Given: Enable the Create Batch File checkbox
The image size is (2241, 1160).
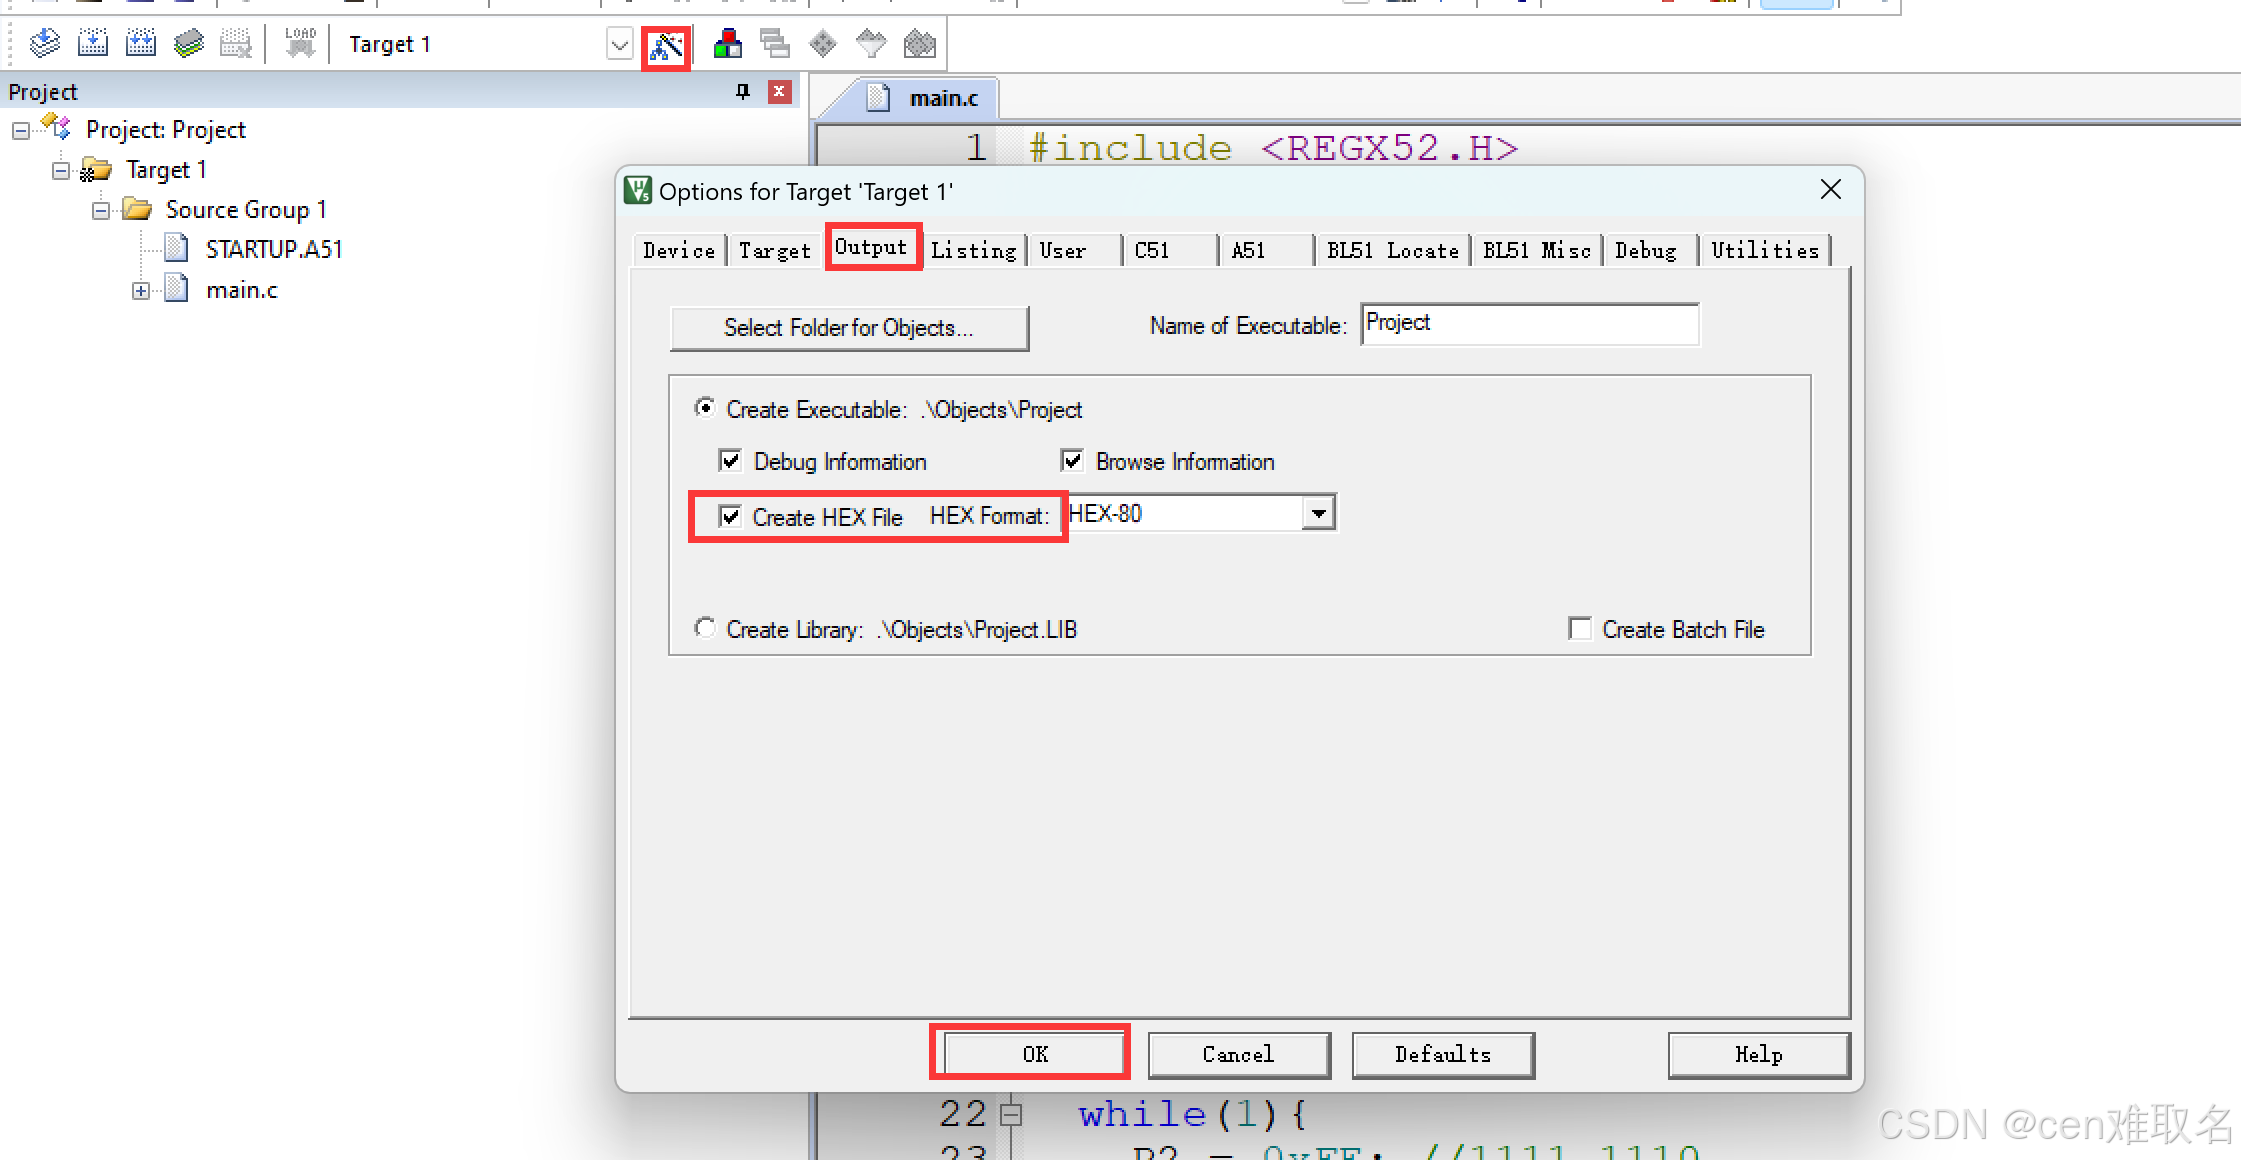Looking at the screenshot, I should pos(1580,629).
